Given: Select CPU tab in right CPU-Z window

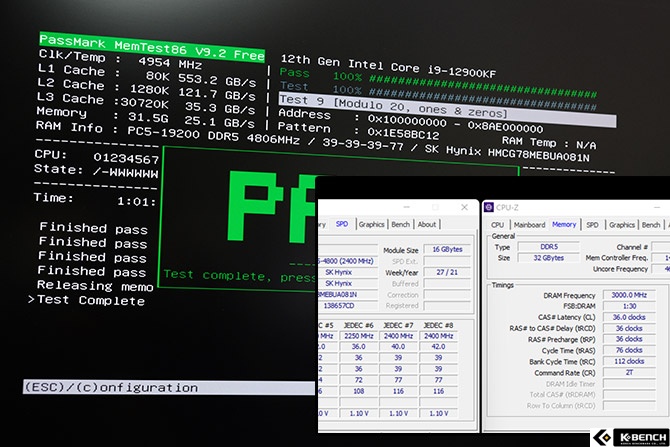Looking at the screenshot, I should point(497,225).
